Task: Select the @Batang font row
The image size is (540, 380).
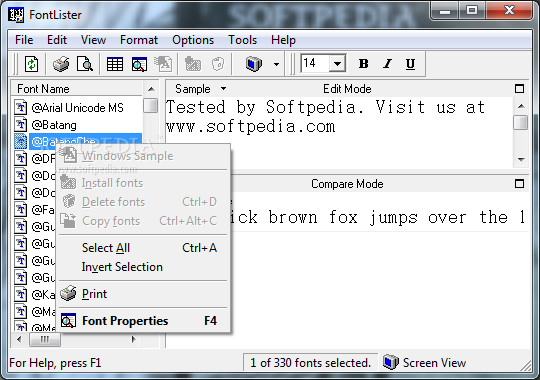Action: point(77,125)
